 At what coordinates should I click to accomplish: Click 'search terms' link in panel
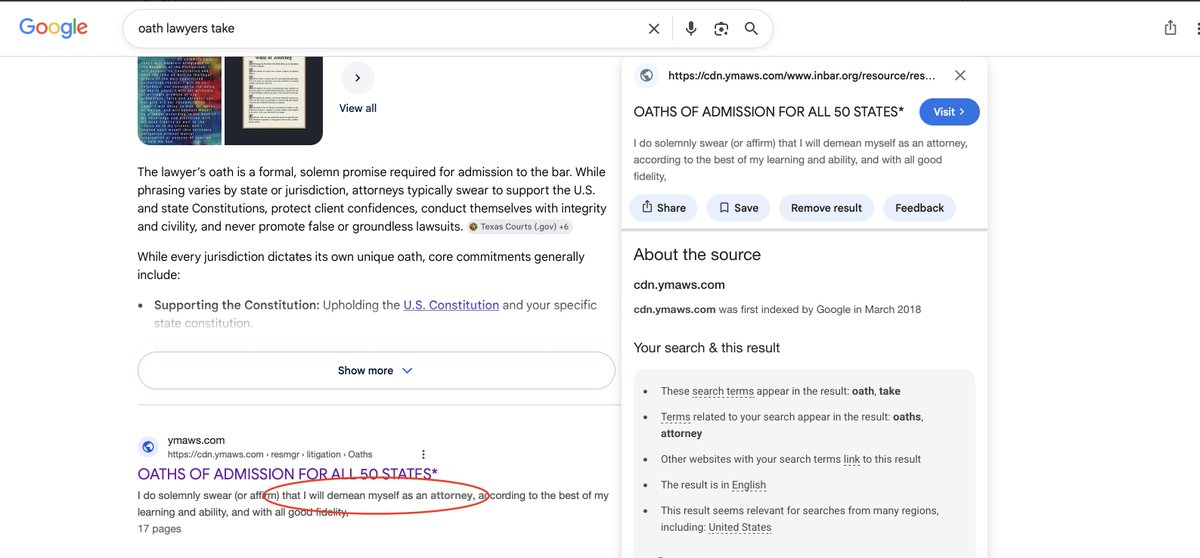[x=723, y=391]
